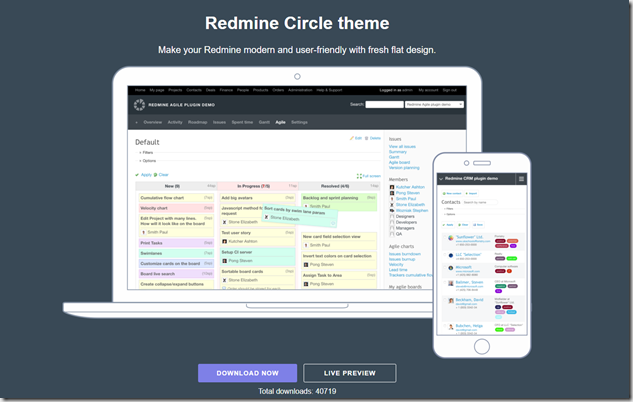
Task: Click the Version planning link
Action: coord(404,168)
